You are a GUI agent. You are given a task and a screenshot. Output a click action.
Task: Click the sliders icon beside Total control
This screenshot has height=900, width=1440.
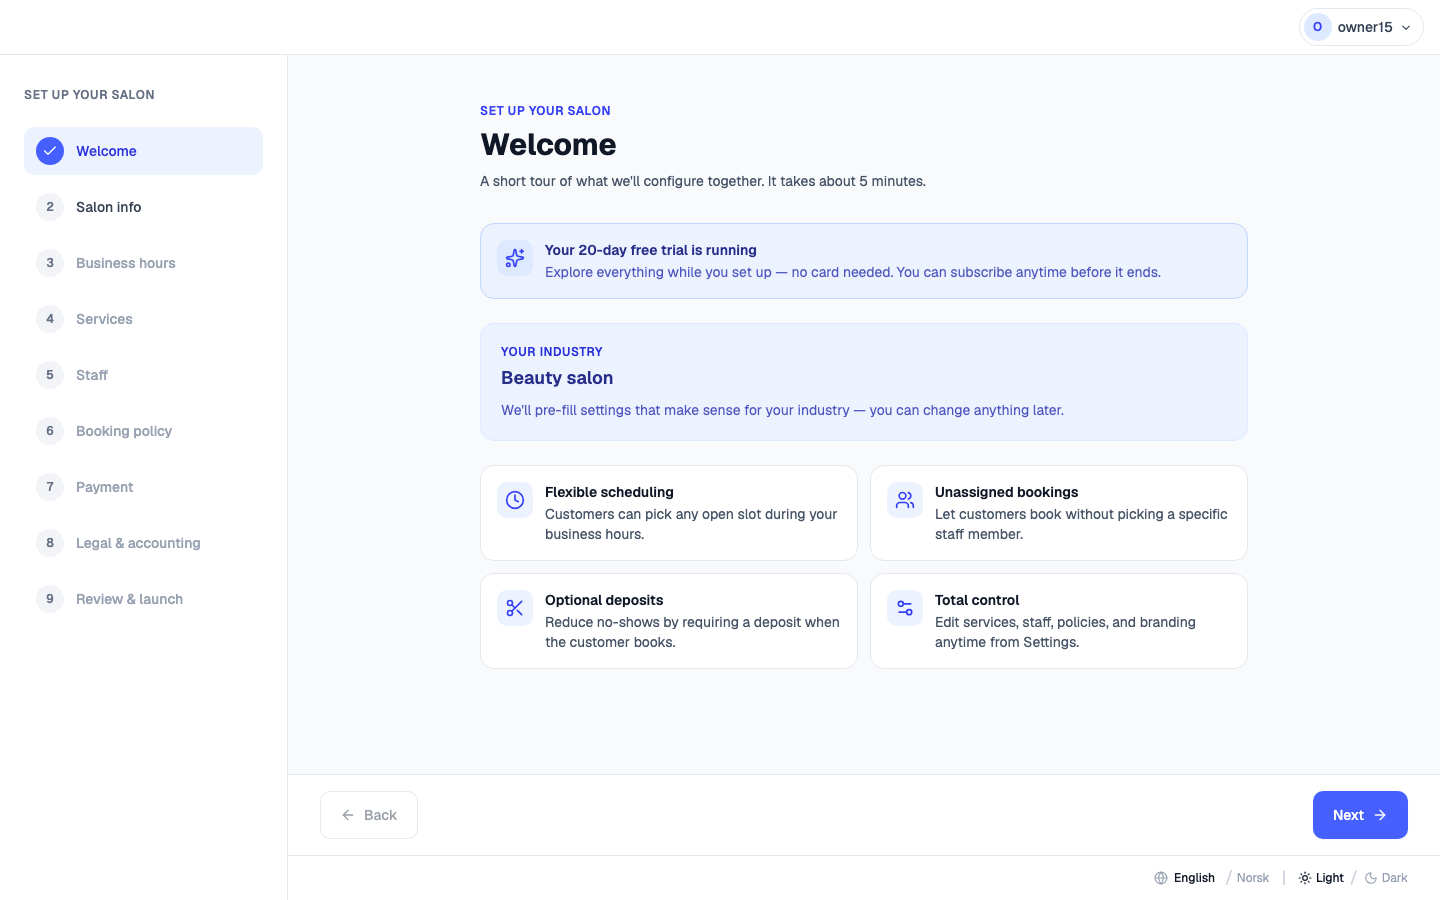(x=905, y=608)
